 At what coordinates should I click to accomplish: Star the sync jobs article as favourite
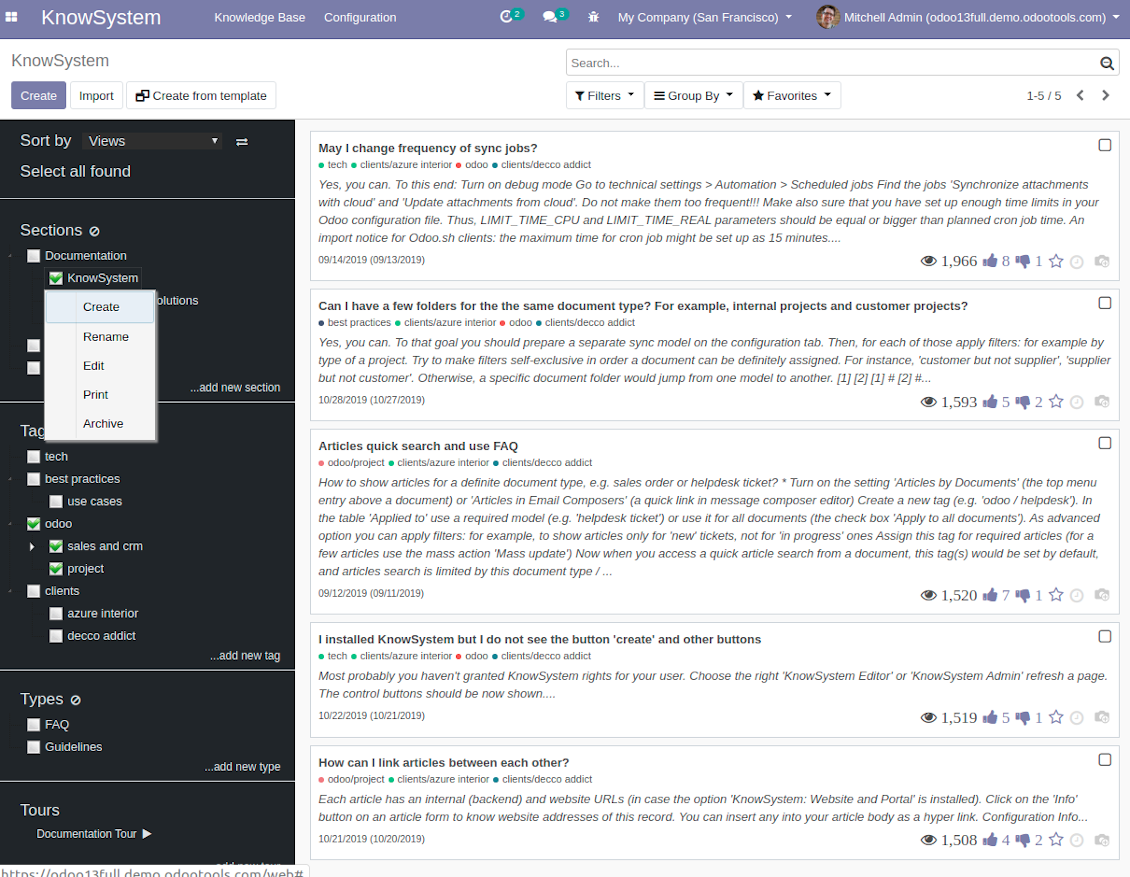pos(1056,261)
